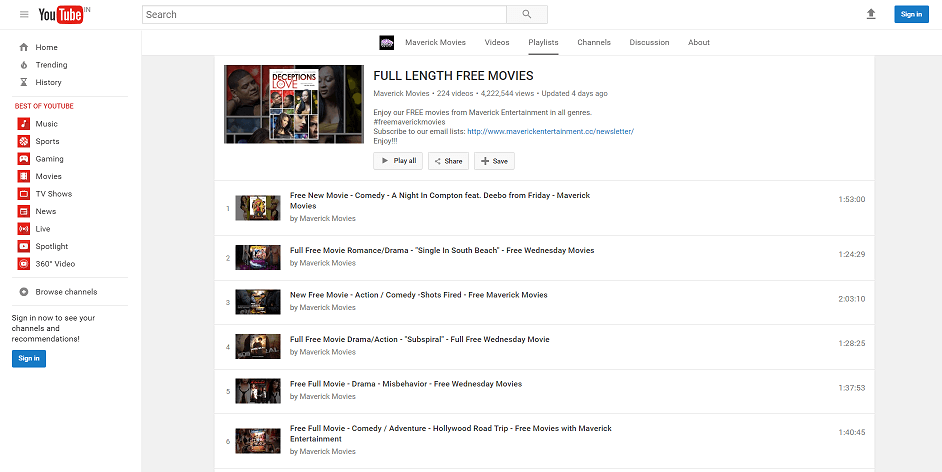Image resolution: width=942 pixels, height=472 pixels.
Task: Click the Maverick Movies channel avatar
Action: (x=386, y=43)
